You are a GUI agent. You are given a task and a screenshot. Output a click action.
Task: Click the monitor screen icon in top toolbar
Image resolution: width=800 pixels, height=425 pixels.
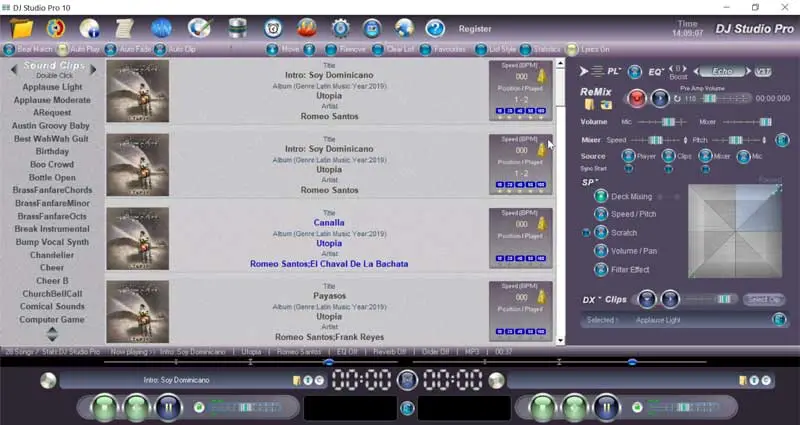click(x=372, y=29)
